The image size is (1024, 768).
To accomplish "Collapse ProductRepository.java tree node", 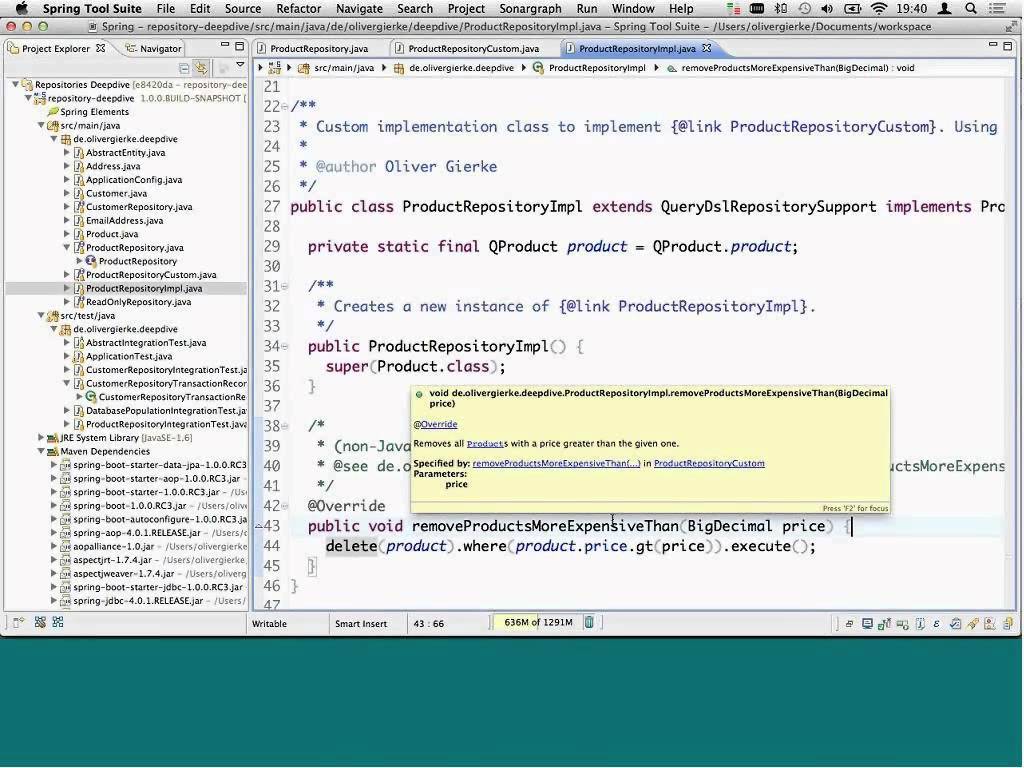I will (x=67, y=247).
